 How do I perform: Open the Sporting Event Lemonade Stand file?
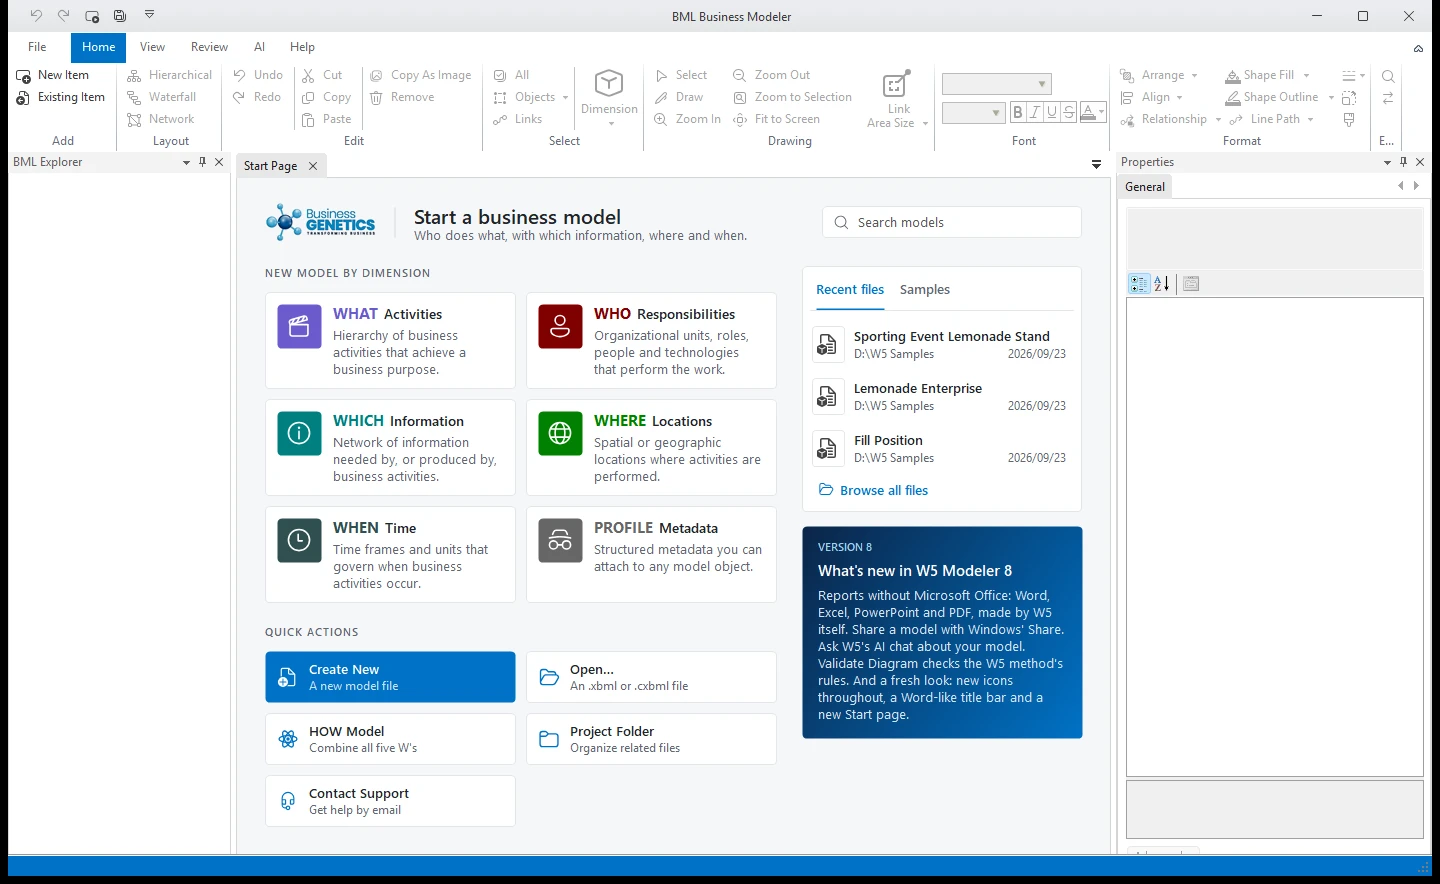point(942,345)
